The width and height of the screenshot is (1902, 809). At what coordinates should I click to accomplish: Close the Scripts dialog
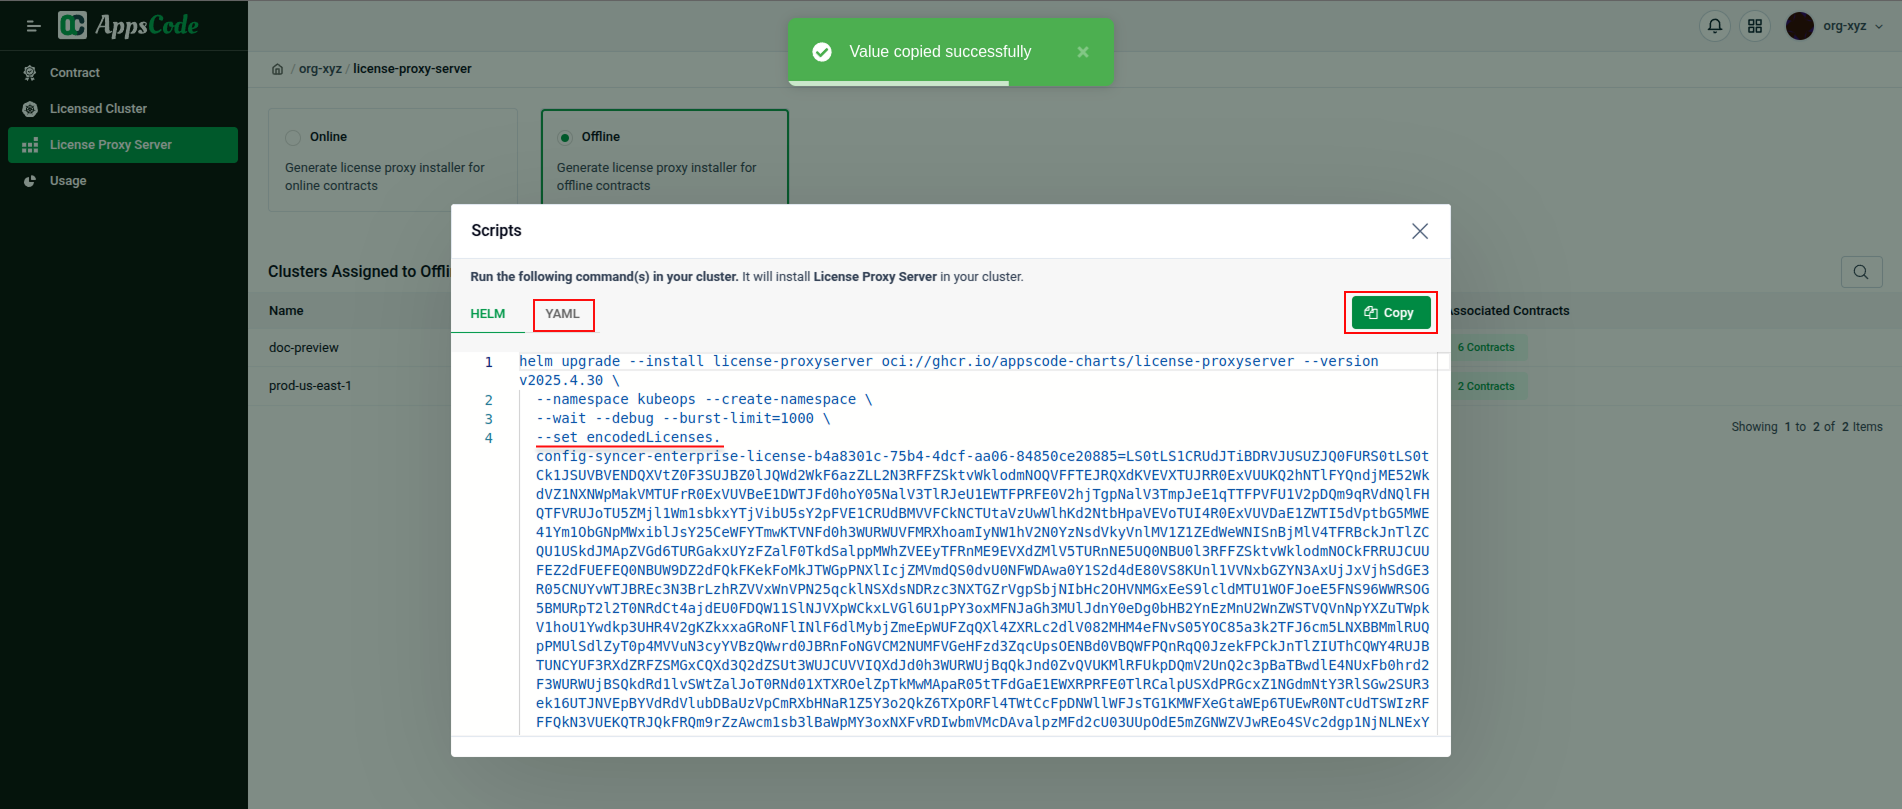pos(1419,231)
